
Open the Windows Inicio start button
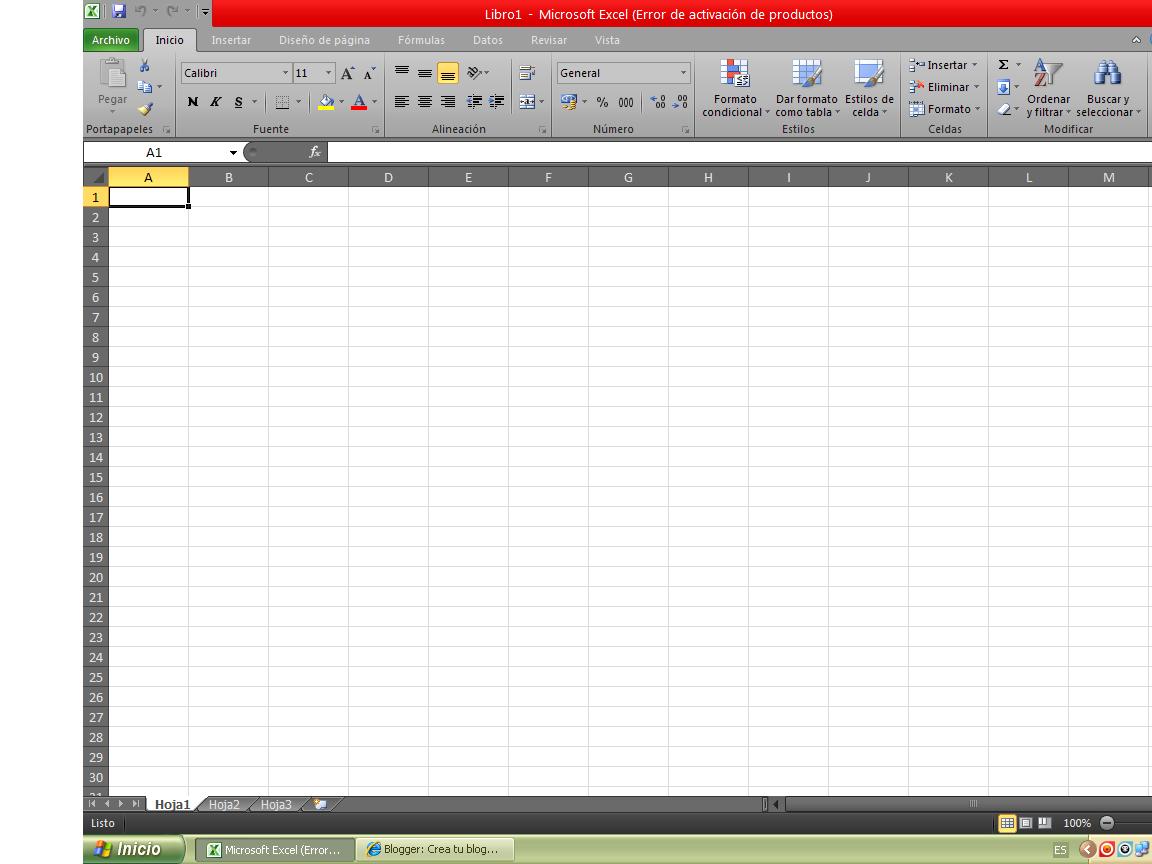coord(133,849)
